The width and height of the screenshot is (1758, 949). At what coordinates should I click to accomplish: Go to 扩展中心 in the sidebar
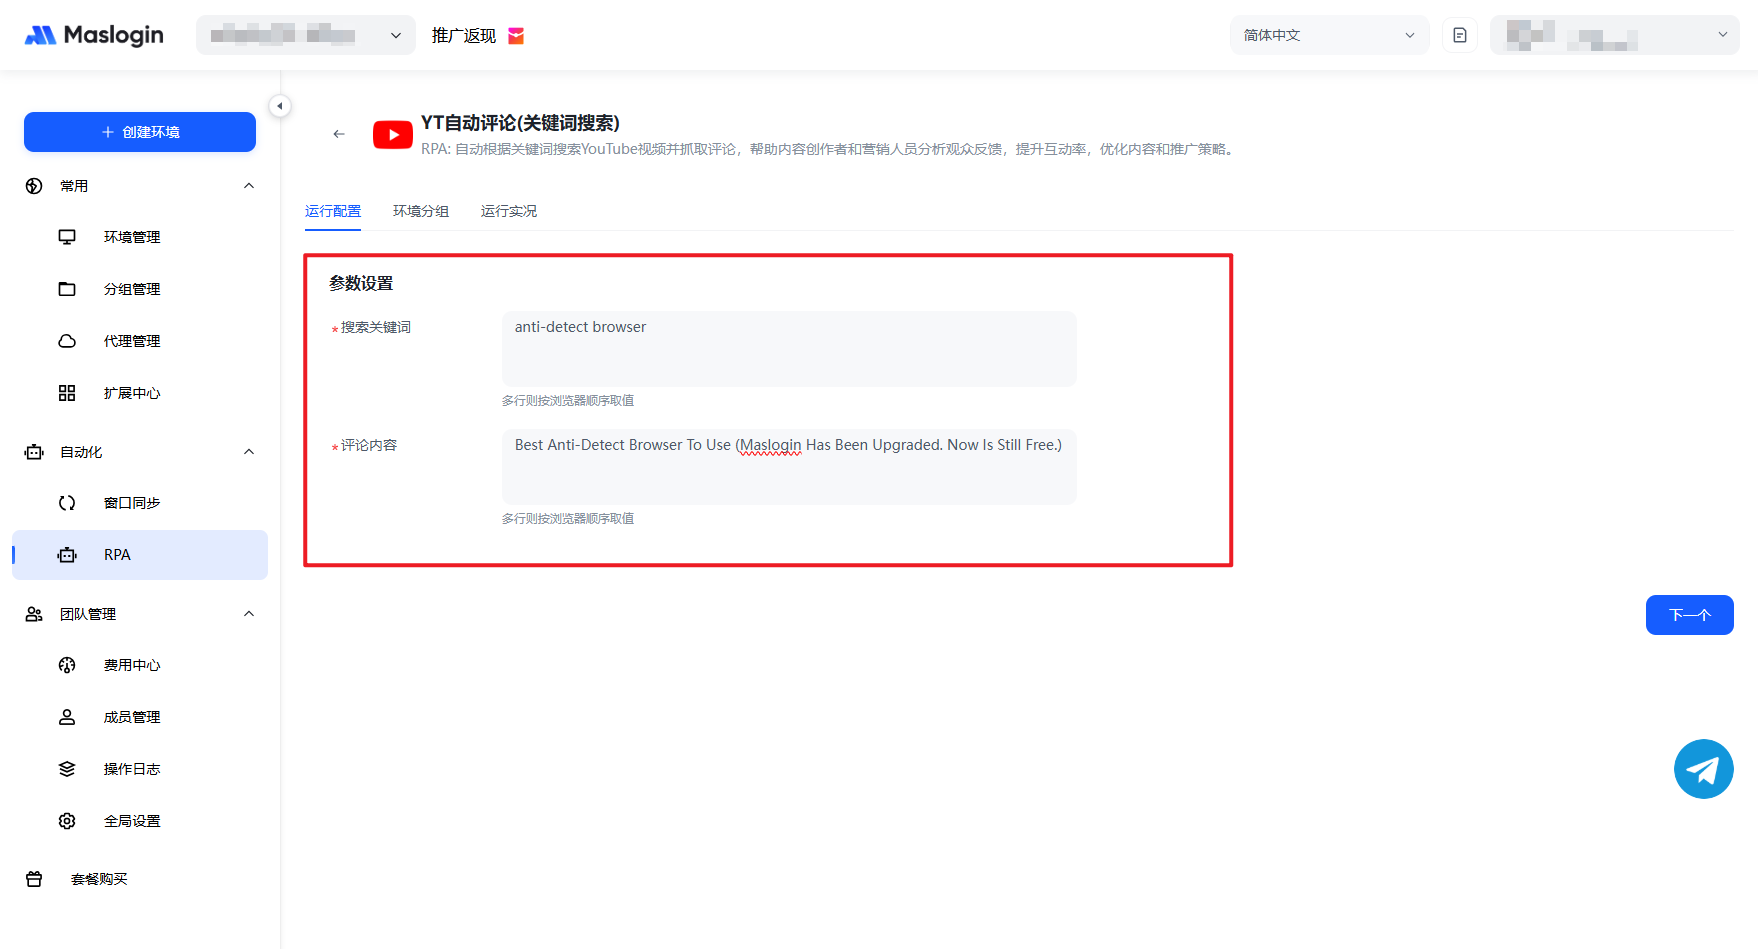tap(131, 393)
